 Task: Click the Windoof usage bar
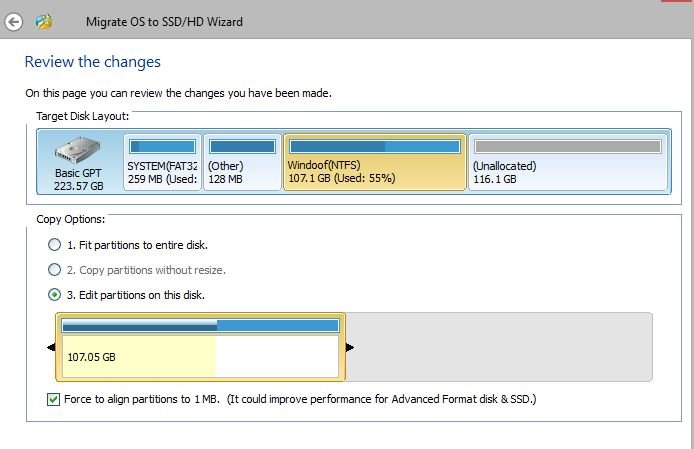click(375, 147)
